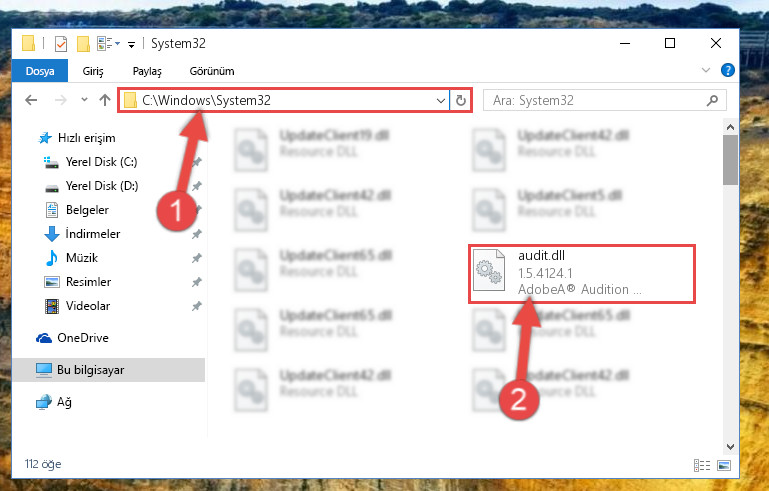The height and width of the screenshot is (491, 769).
Task: Click the New folder icon in quick access toolbar
Action: [83, 44]
